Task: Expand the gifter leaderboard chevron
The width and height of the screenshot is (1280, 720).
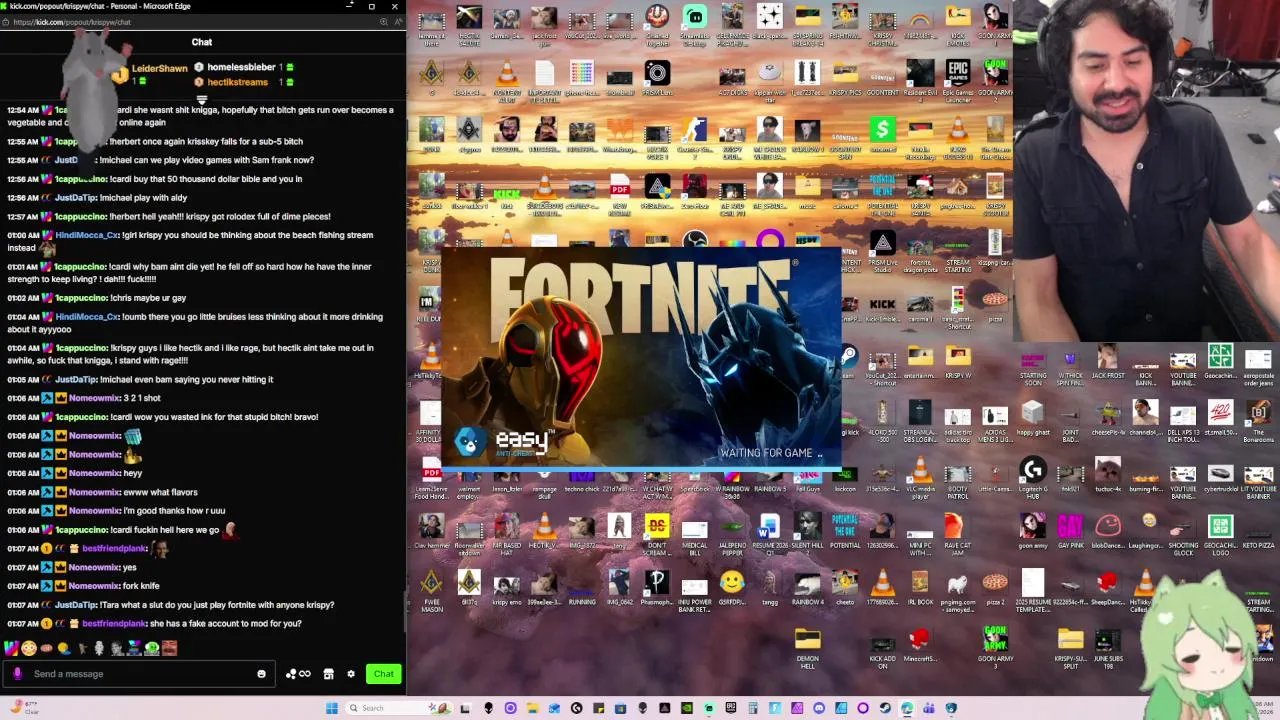Action: click(201, 100)
